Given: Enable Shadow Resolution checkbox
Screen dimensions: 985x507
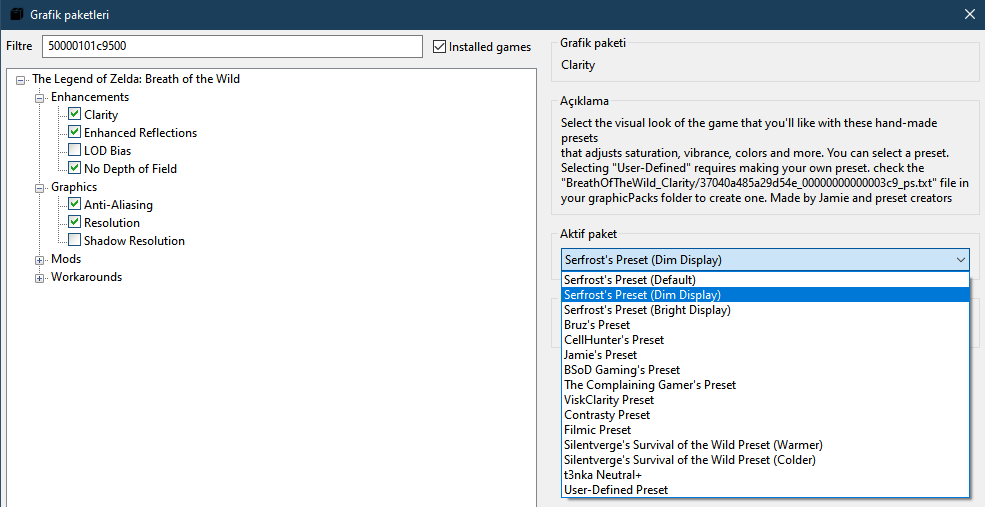Looking at the screenshot, I should pos(74,240).
